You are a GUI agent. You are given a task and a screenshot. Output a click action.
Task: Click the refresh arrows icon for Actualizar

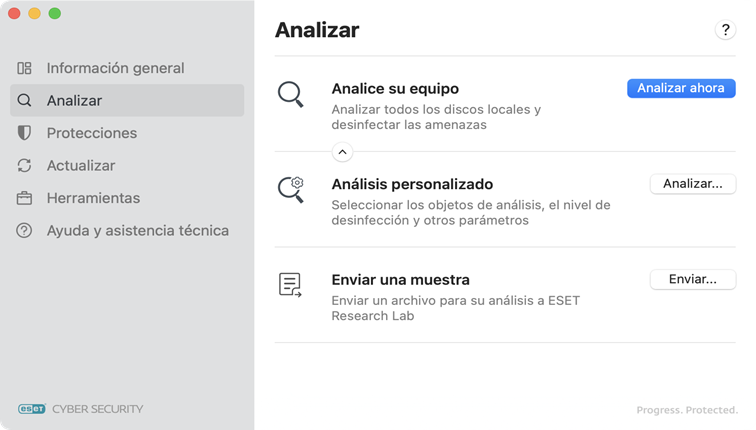click(x=25, y=166)
